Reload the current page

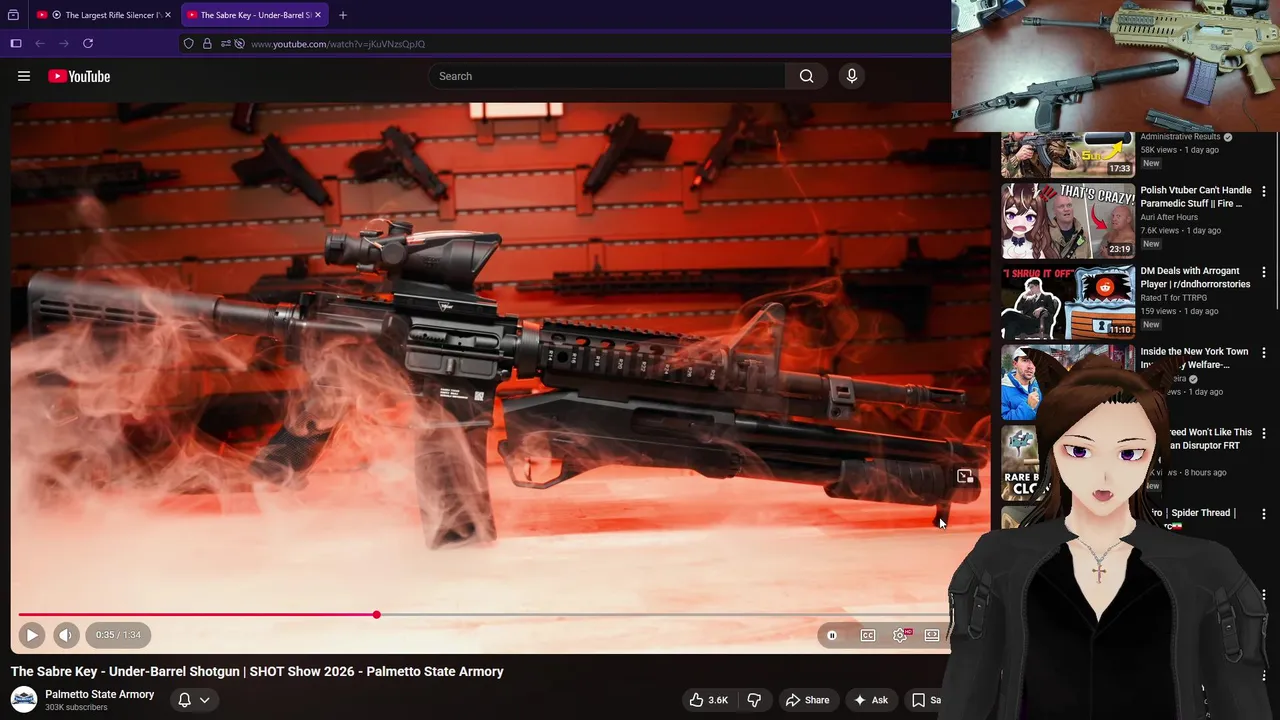(x=88, y=43)
